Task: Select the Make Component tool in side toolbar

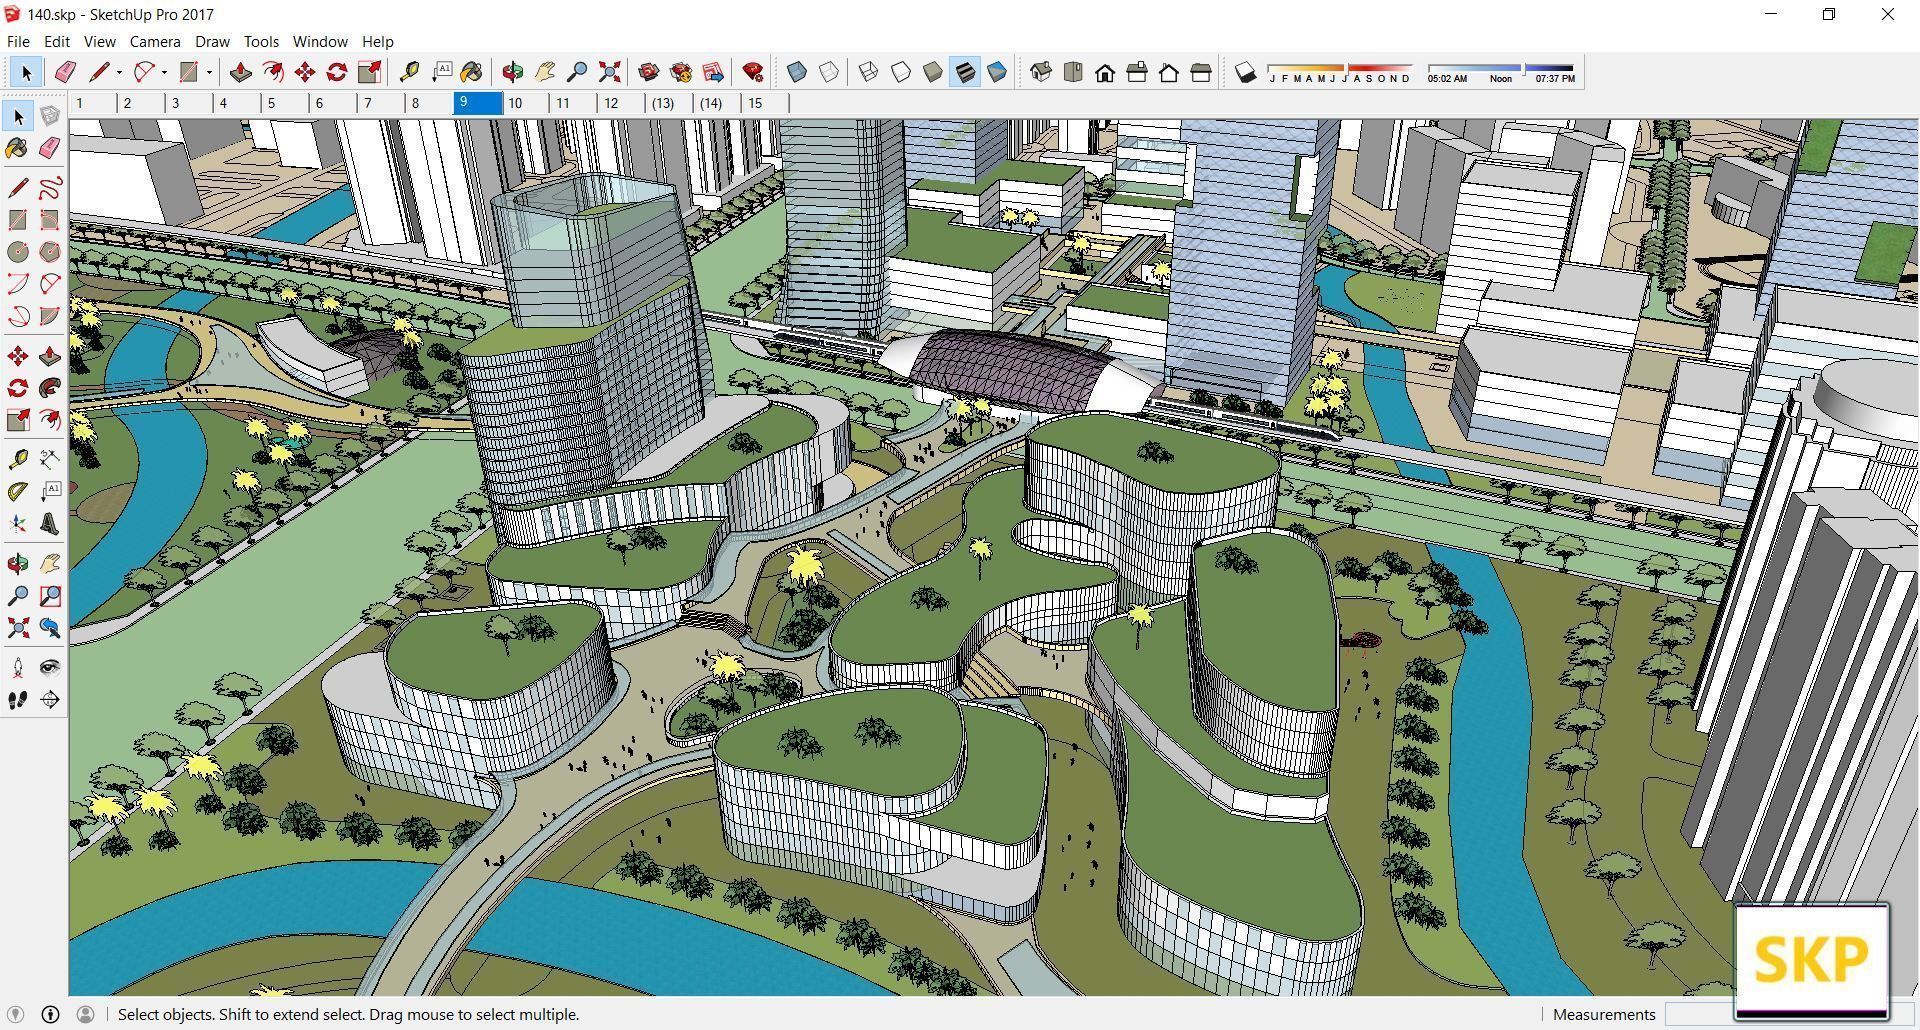Action: tap(50, 116)
